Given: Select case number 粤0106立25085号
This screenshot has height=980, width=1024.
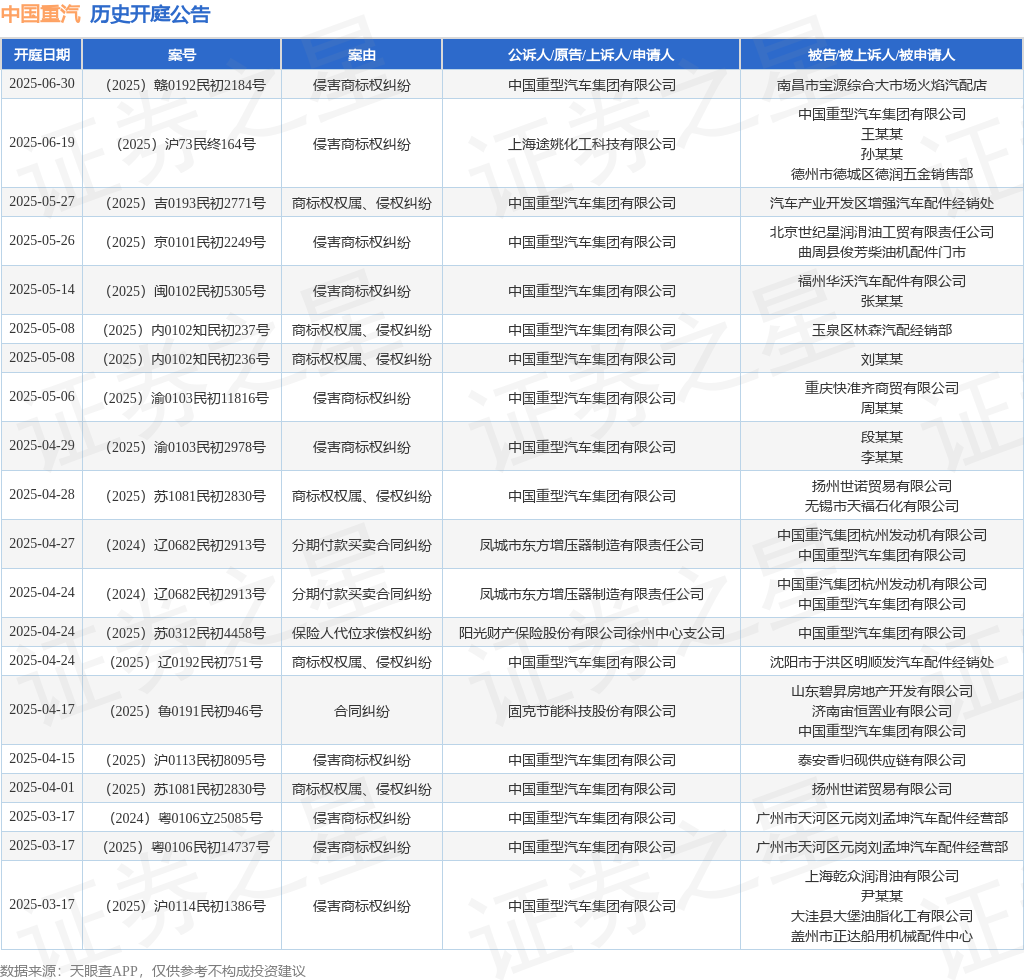Looking at the screenshot, I should [x=185, y=818].
